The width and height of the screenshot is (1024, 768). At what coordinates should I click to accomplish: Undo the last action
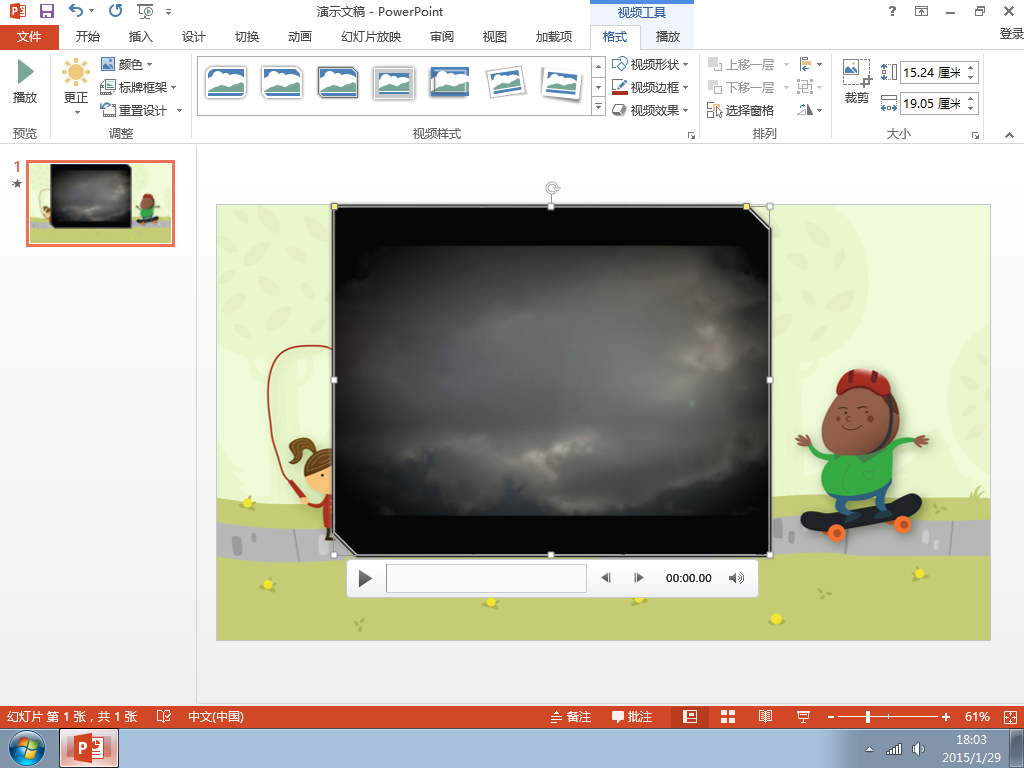click(76, 10)
